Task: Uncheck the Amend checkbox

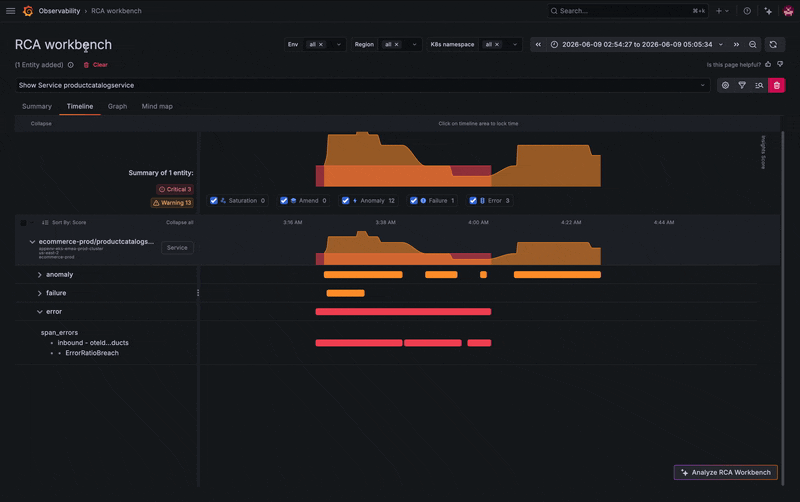Action: [284, 200]
